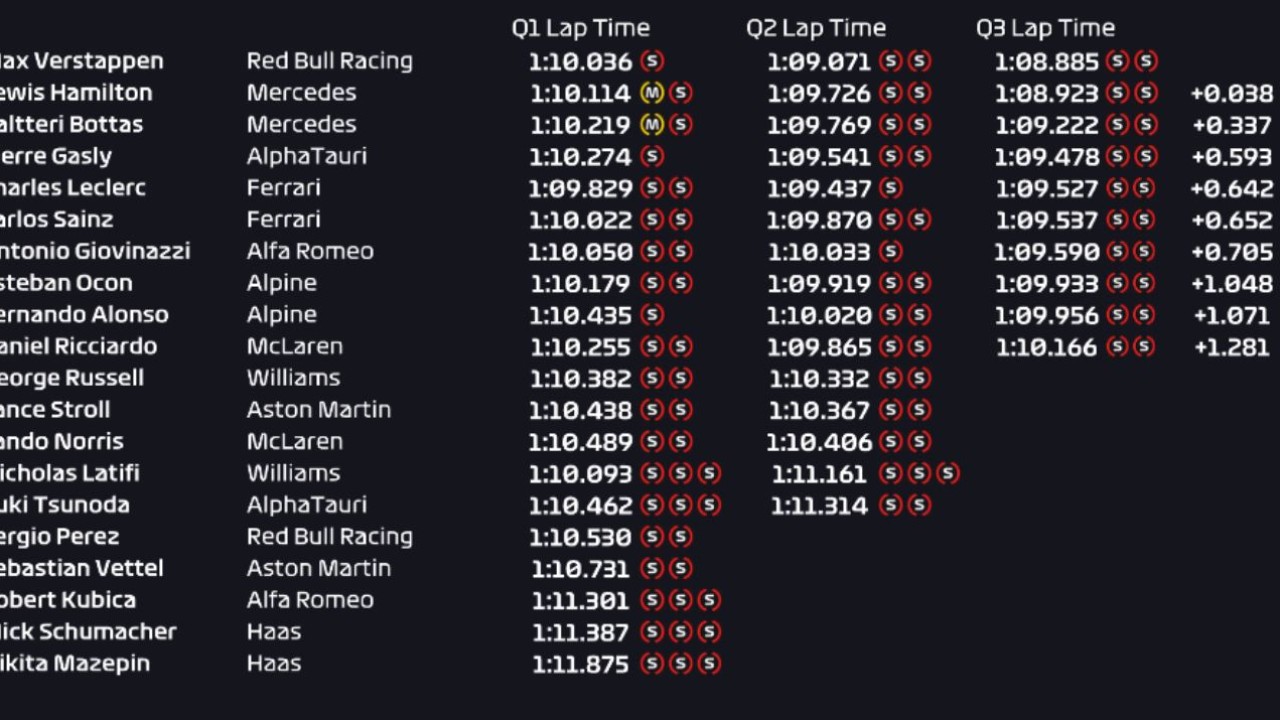Click the Q2 Lap Time column header
1280x720 pixels.
(x=816, y=28)
